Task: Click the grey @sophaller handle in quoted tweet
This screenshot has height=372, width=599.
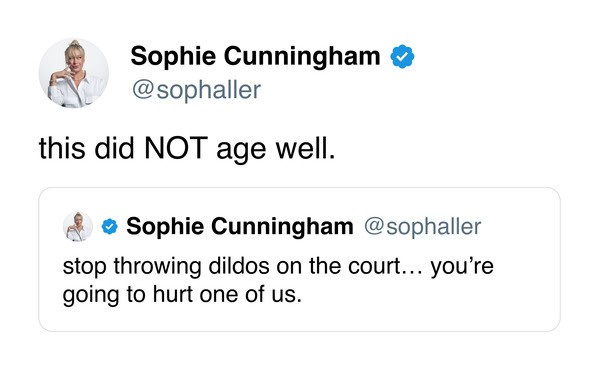Action: 423,227
